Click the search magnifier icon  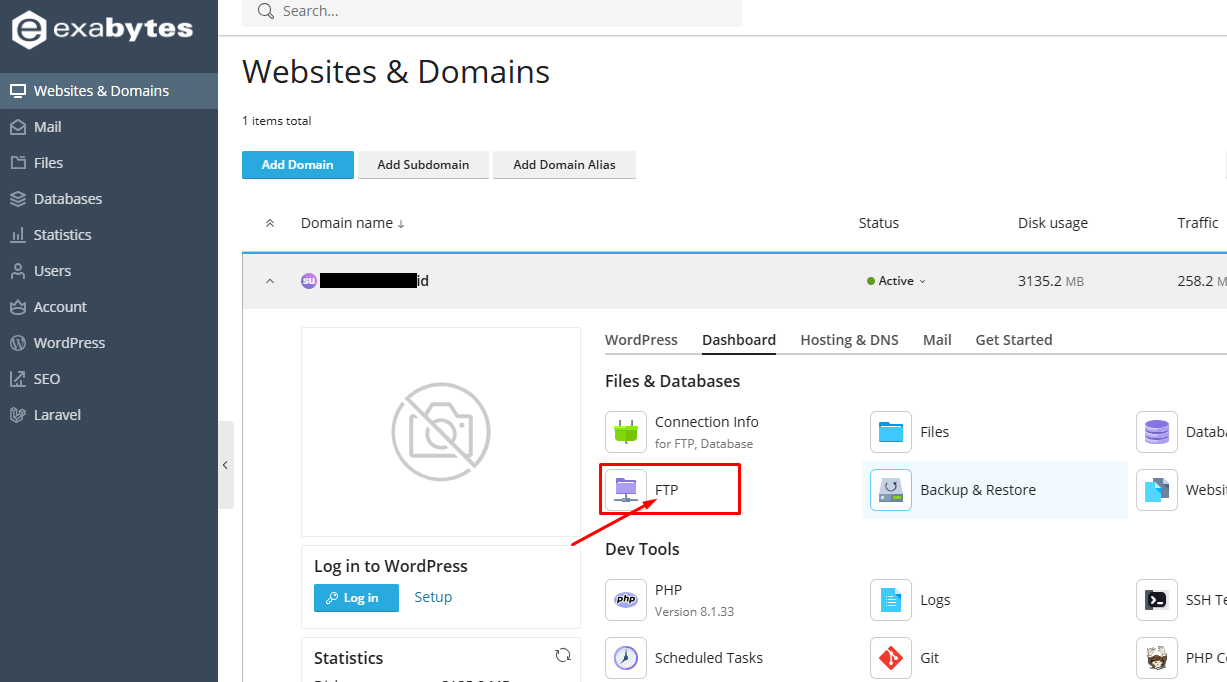click(265, 11)
